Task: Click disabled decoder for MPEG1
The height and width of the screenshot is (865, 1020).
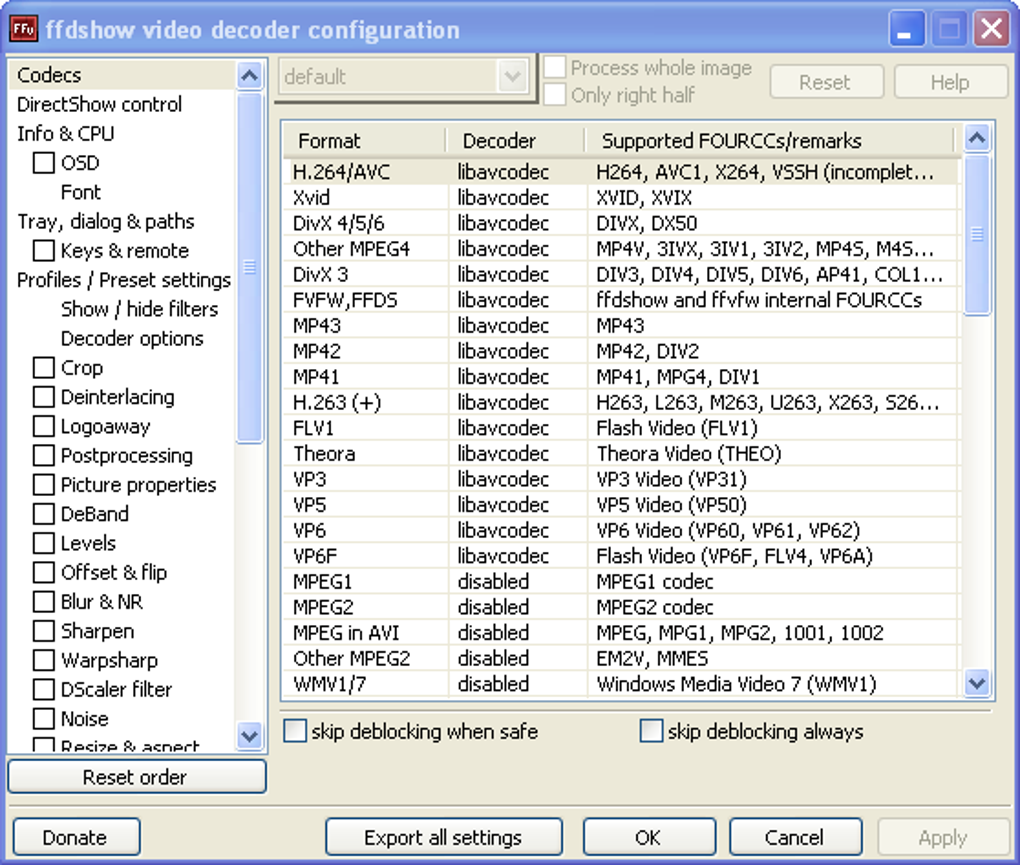Action: pyautogui.click(x=493, y=581)
